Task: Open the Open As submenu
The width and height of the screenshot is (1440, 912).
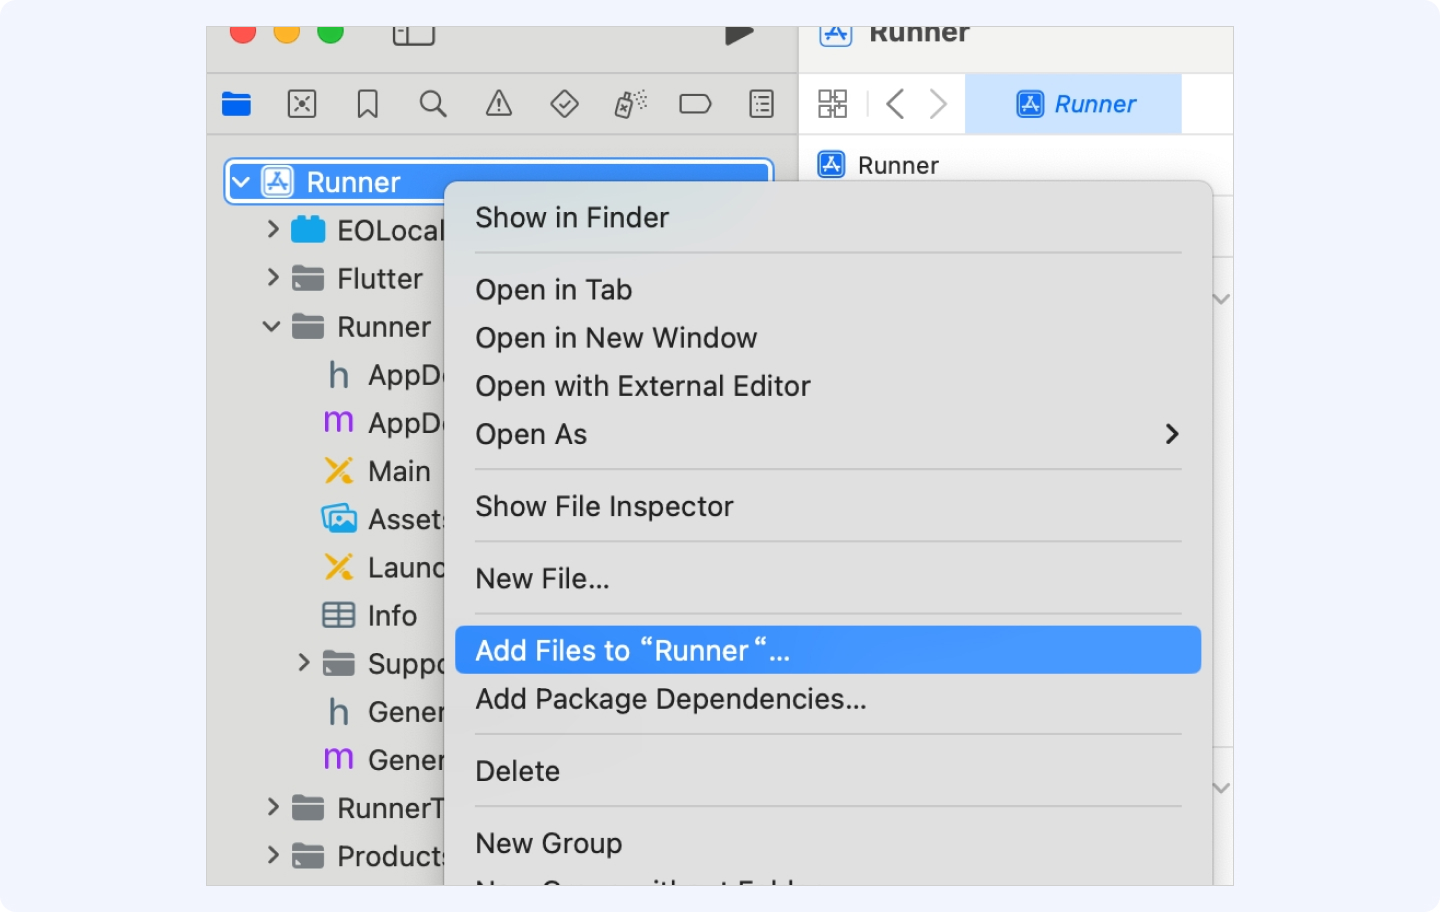Action: pos(828,434)
